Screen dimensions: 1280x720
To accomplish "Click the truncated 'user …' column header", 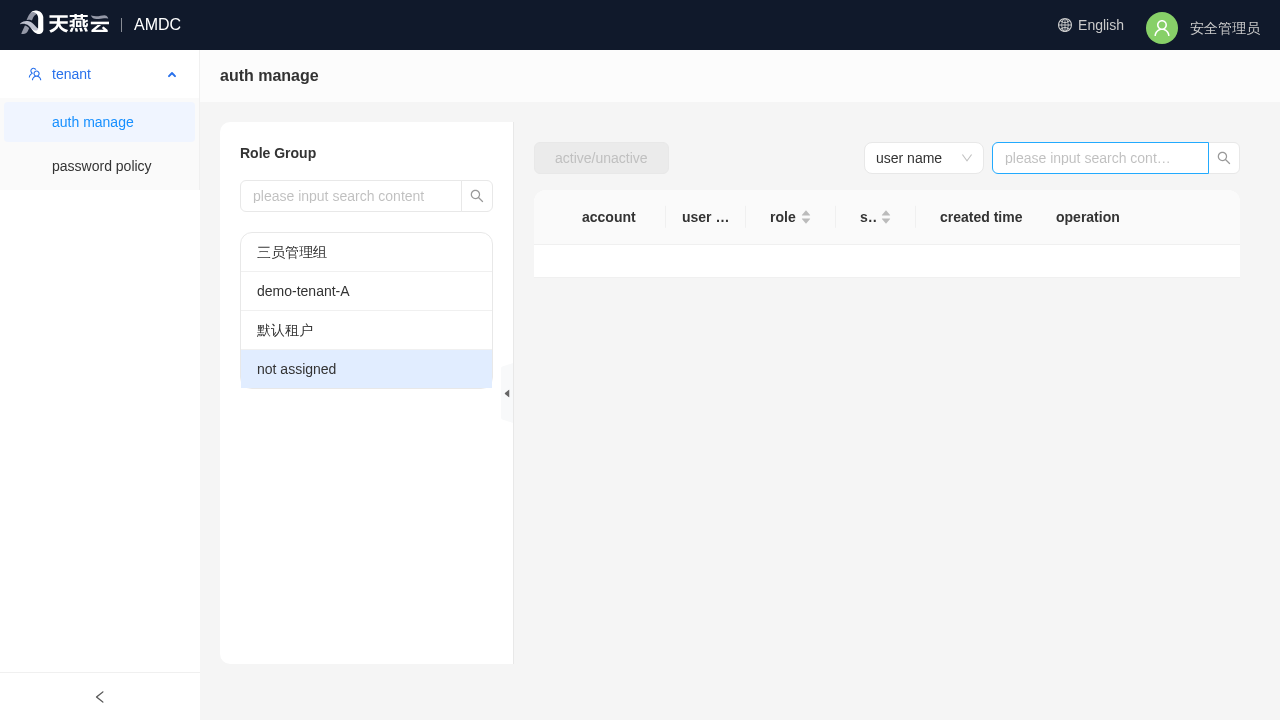I will point(706,217).
